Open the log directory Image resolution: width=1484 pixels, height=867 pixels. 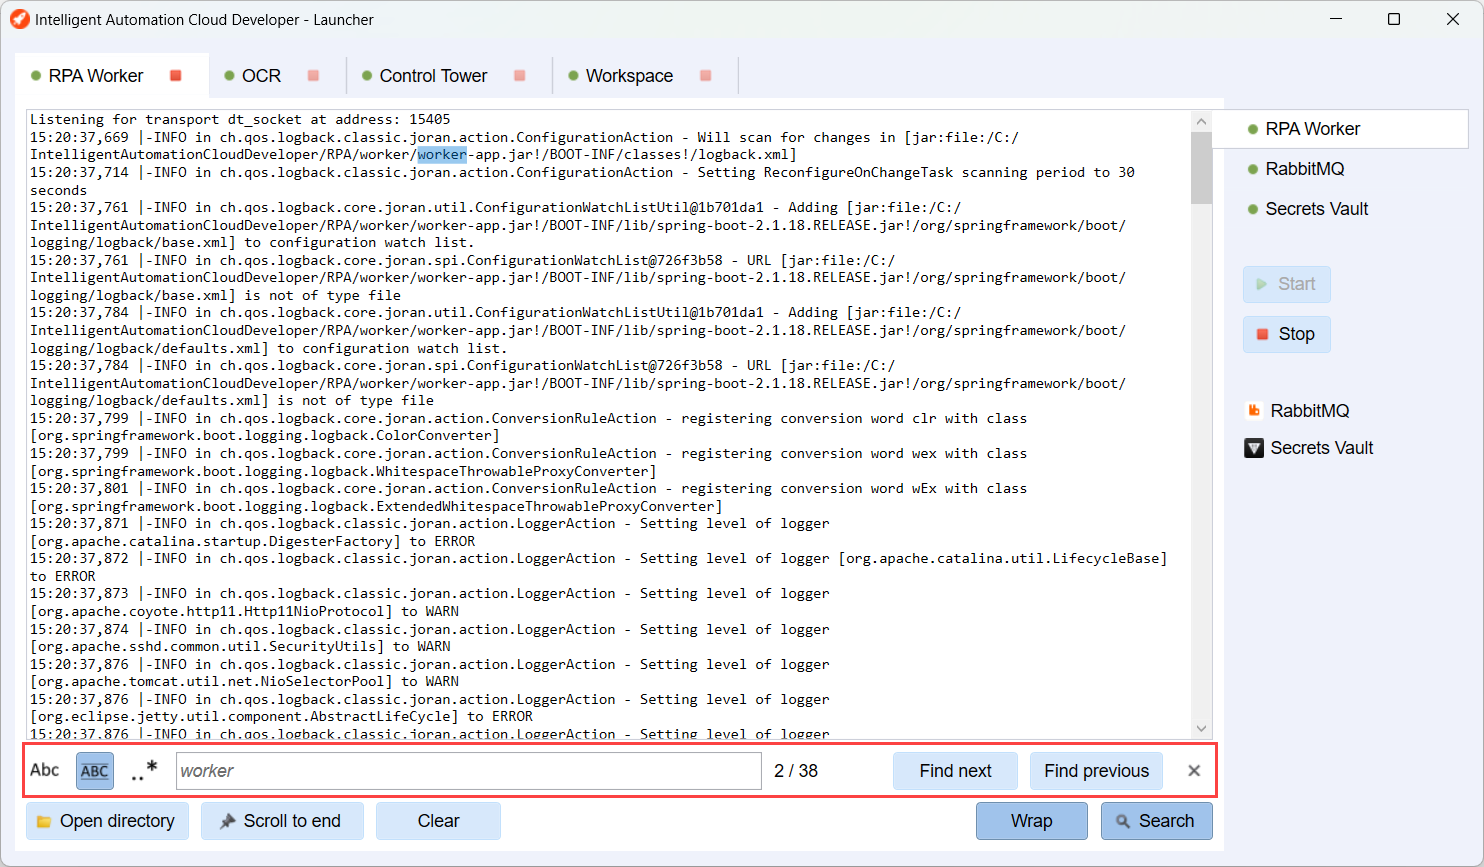[106, 821]
